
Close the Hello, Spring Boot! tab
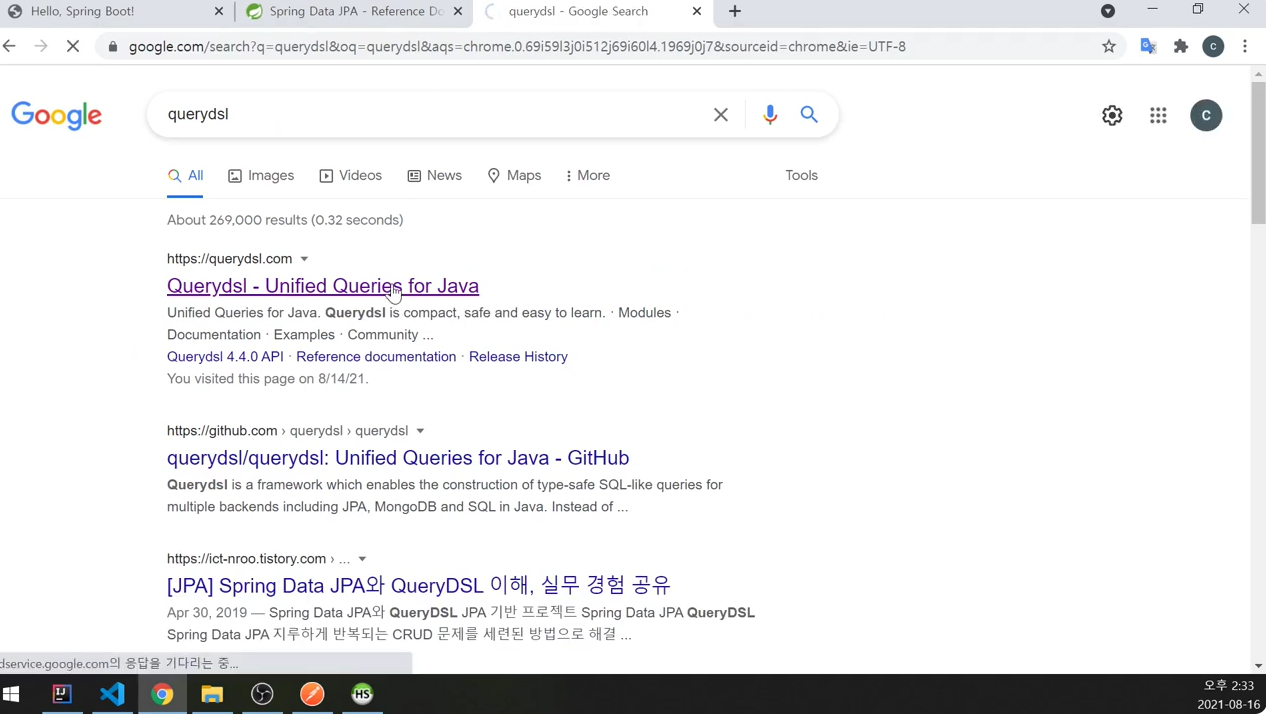click(219, 11)
